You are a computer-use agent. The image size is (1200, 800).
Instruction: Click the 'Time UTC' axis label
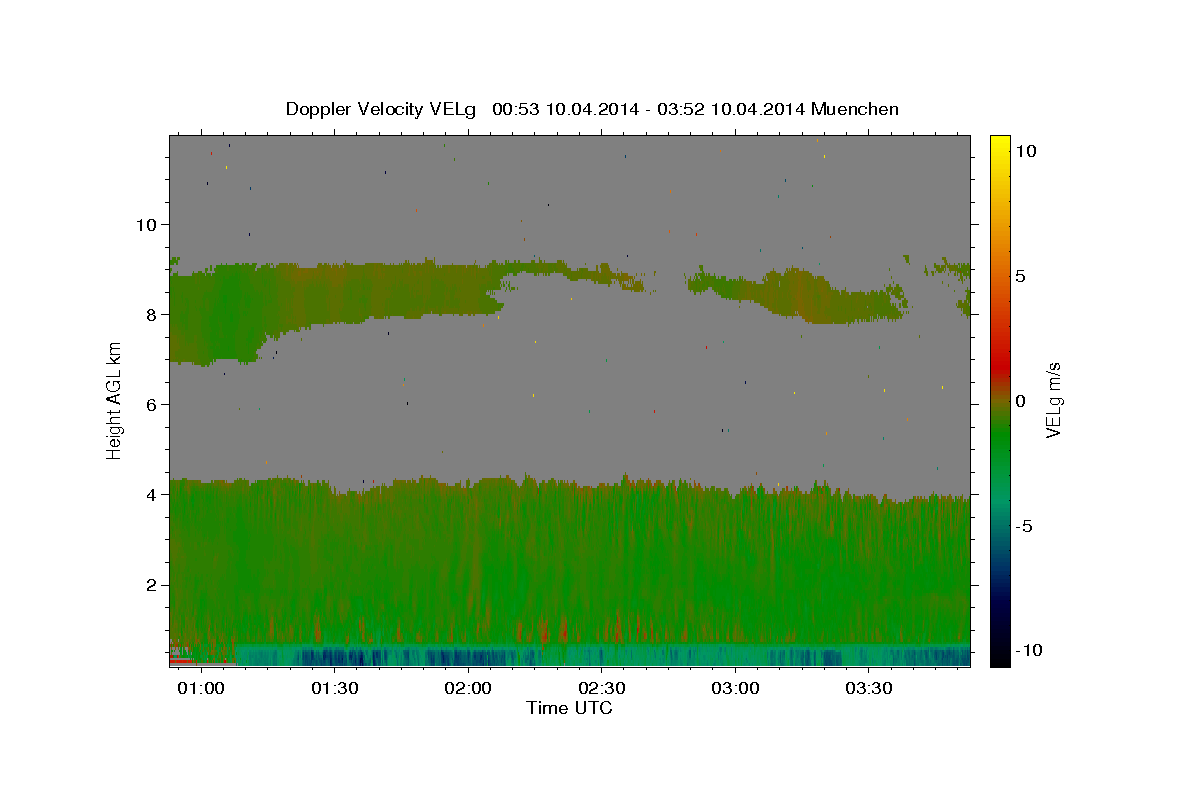(569, 708)
